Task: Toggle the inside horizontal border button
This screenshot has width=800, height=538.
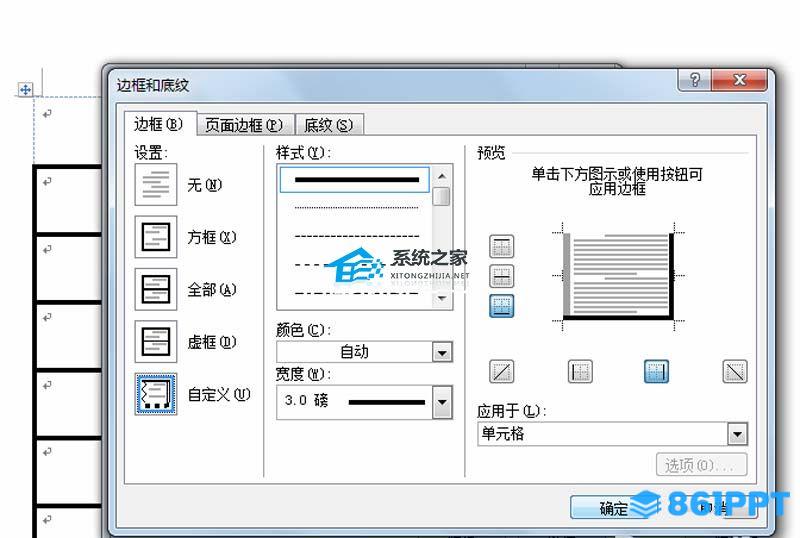Action: point(502,276)
